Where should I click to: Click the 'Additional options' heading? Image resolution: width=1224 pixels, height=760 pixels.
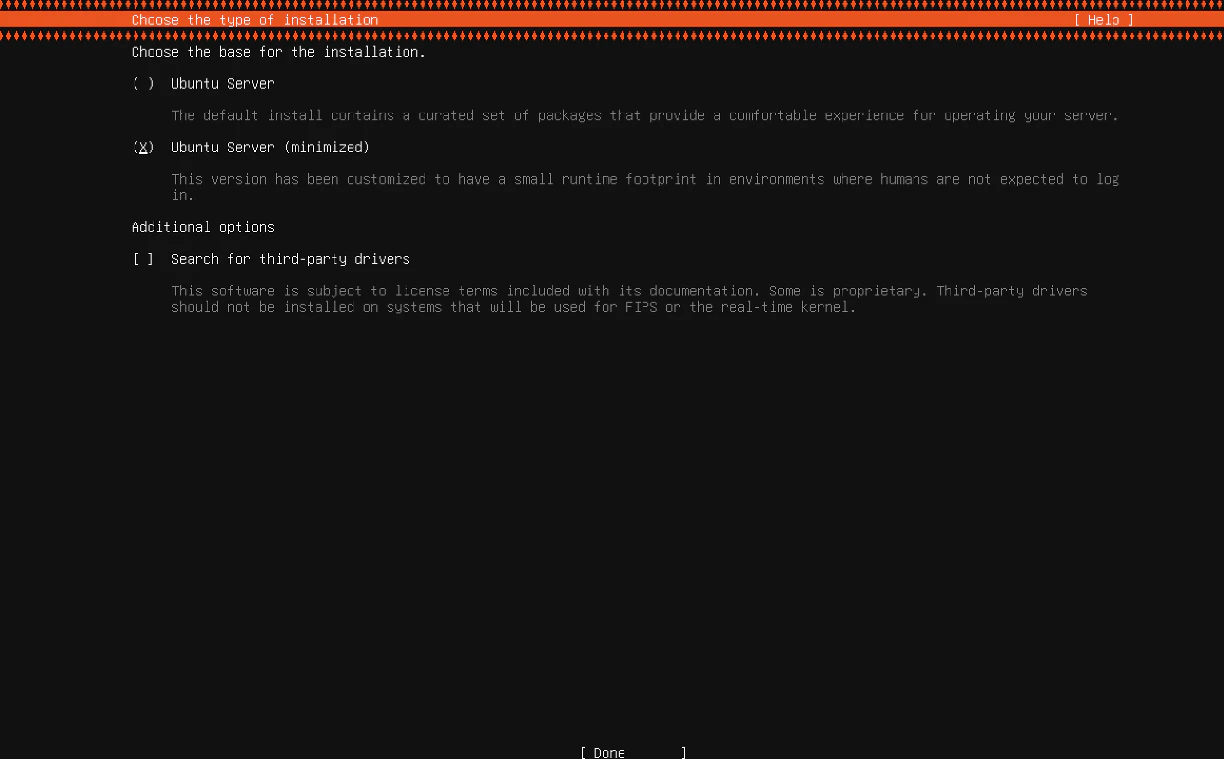click(203, 228)
